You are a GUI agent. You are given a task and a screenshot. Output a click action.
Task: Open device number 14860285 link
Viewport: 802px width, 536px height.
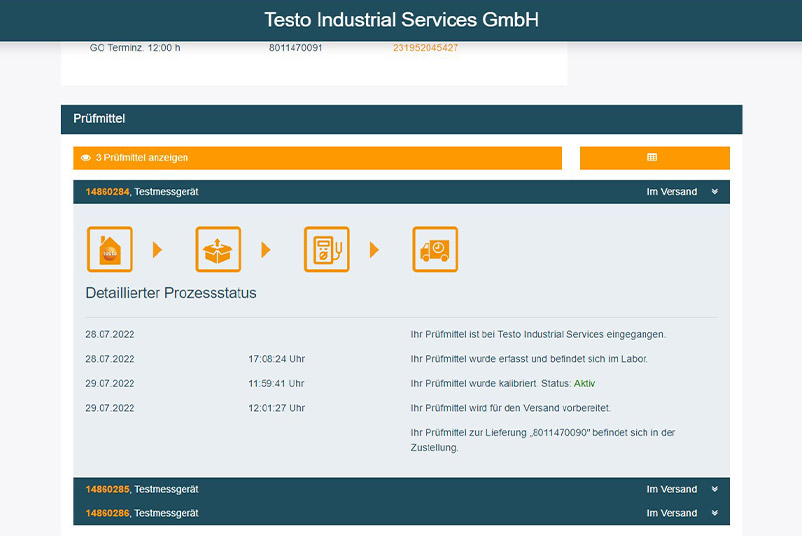(107, 489)
